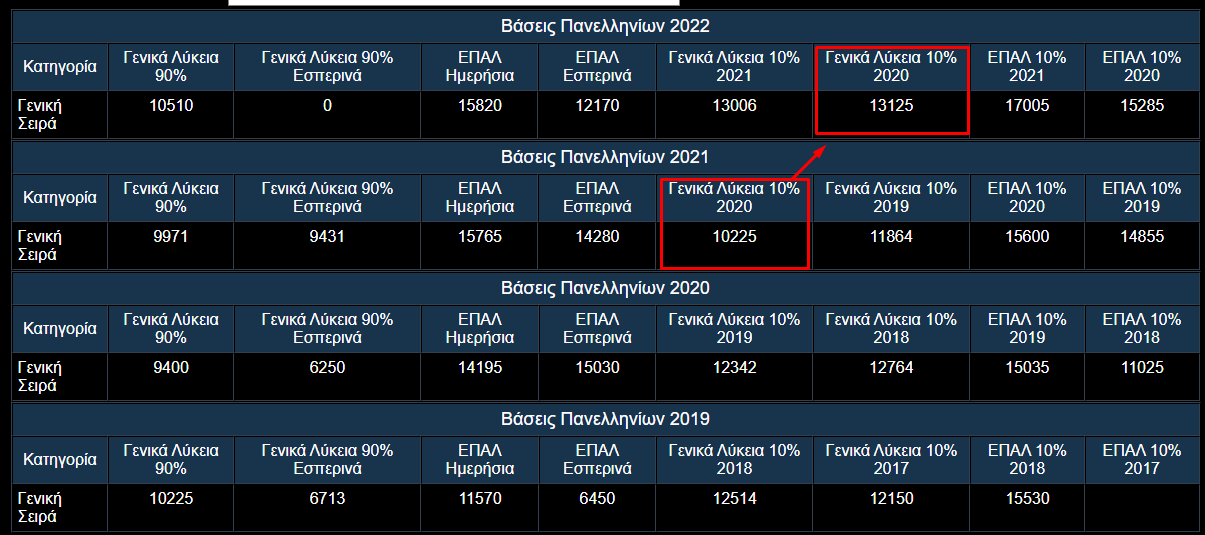The height and width of the screenshot is (535, 1205).
Task: Click the 'Βάσεις Πανελληνίων 2020' table title
Action: (x=604, y=288)
